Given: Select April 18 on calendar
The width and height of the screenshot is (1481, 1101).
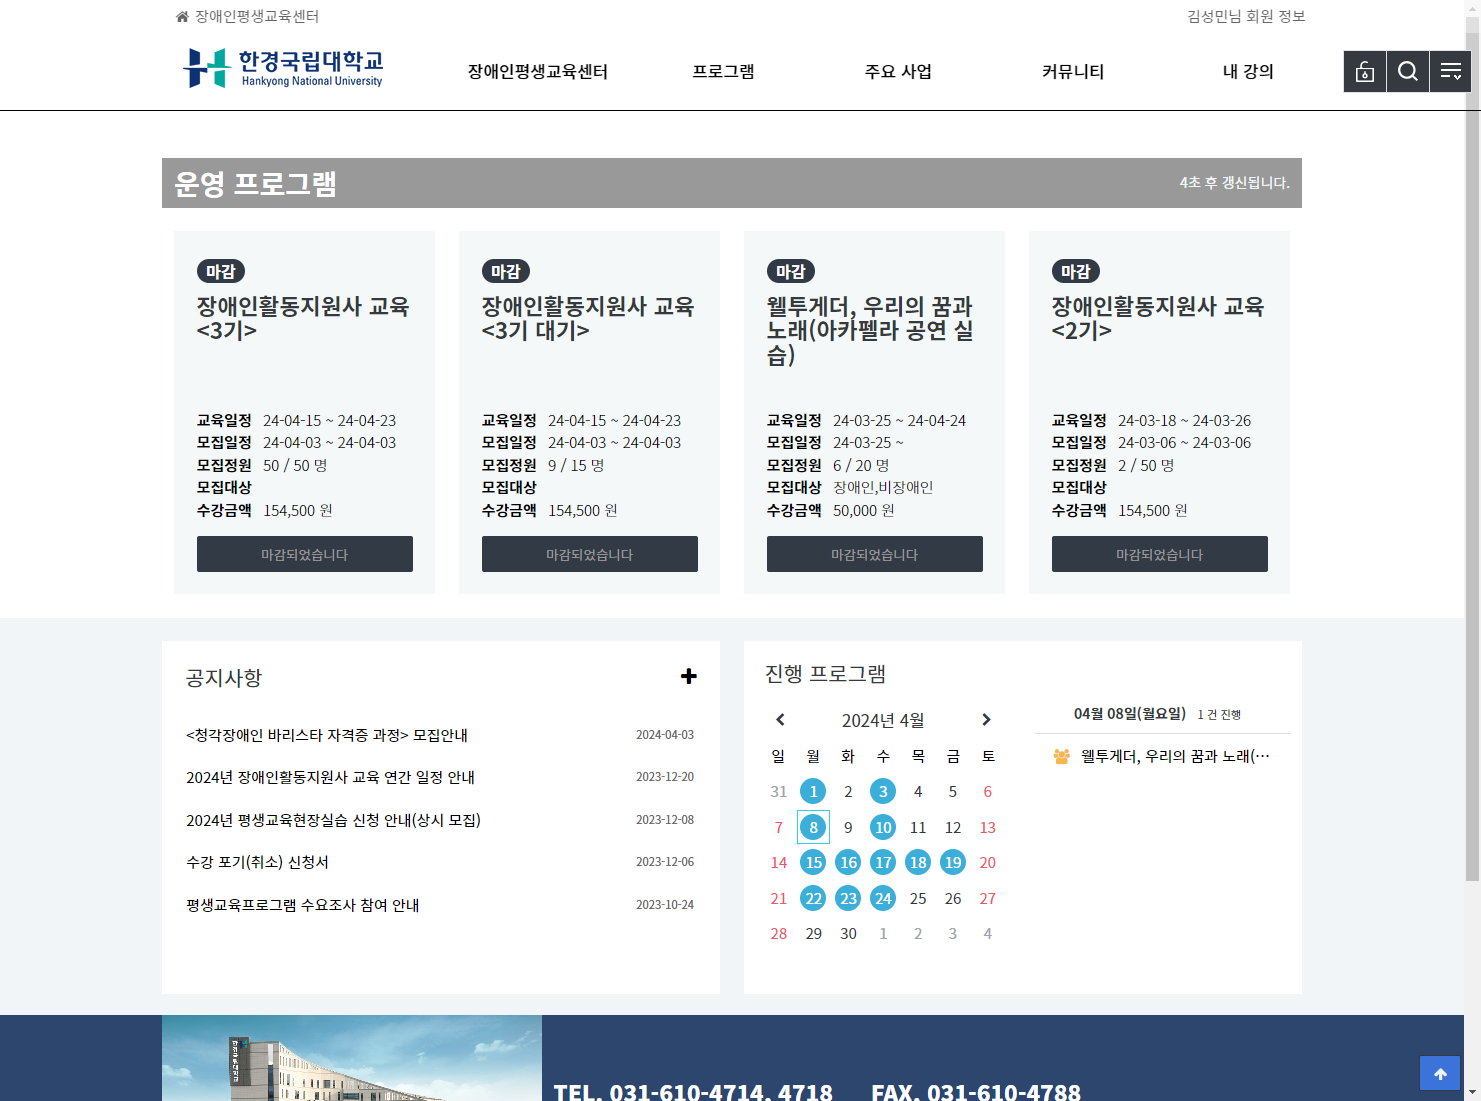Looking at the screenshot, I should click(x=918, y=862).
